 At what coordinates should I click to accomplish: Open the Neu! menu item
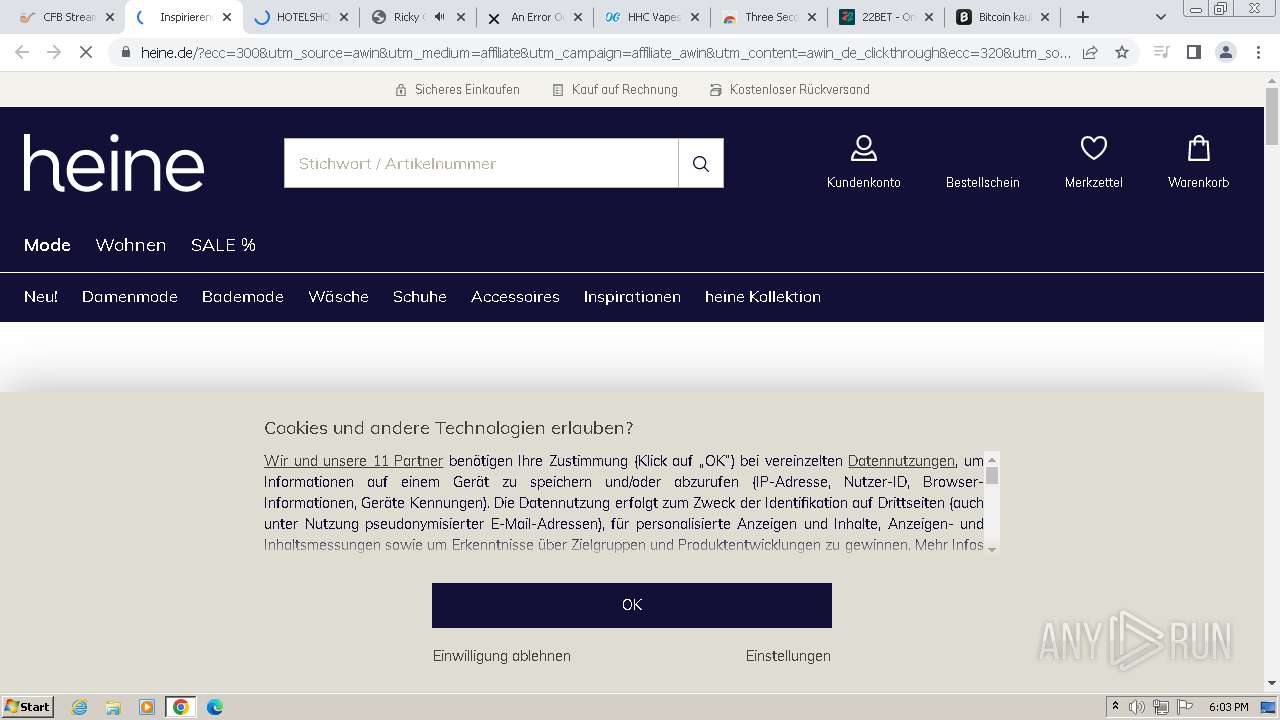click(x=41, y=297)
